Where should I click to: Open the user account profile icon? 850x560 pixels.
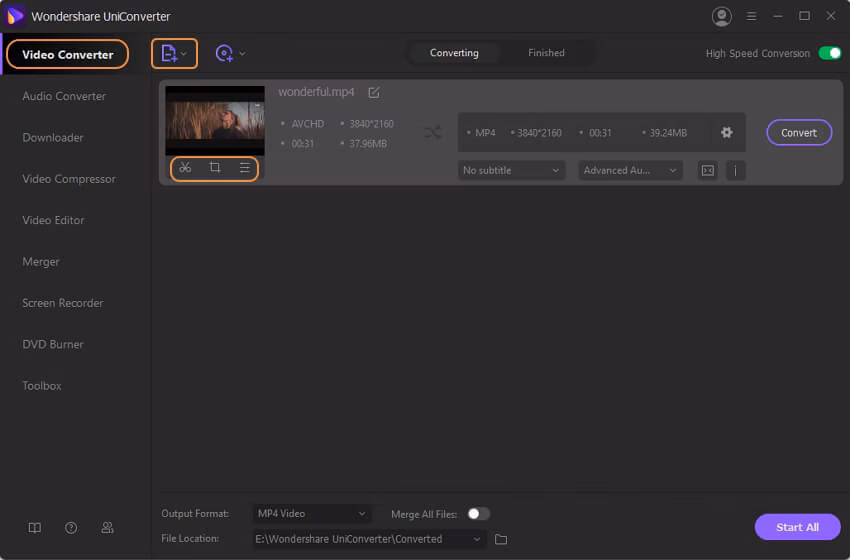click(x=722, y=16)
